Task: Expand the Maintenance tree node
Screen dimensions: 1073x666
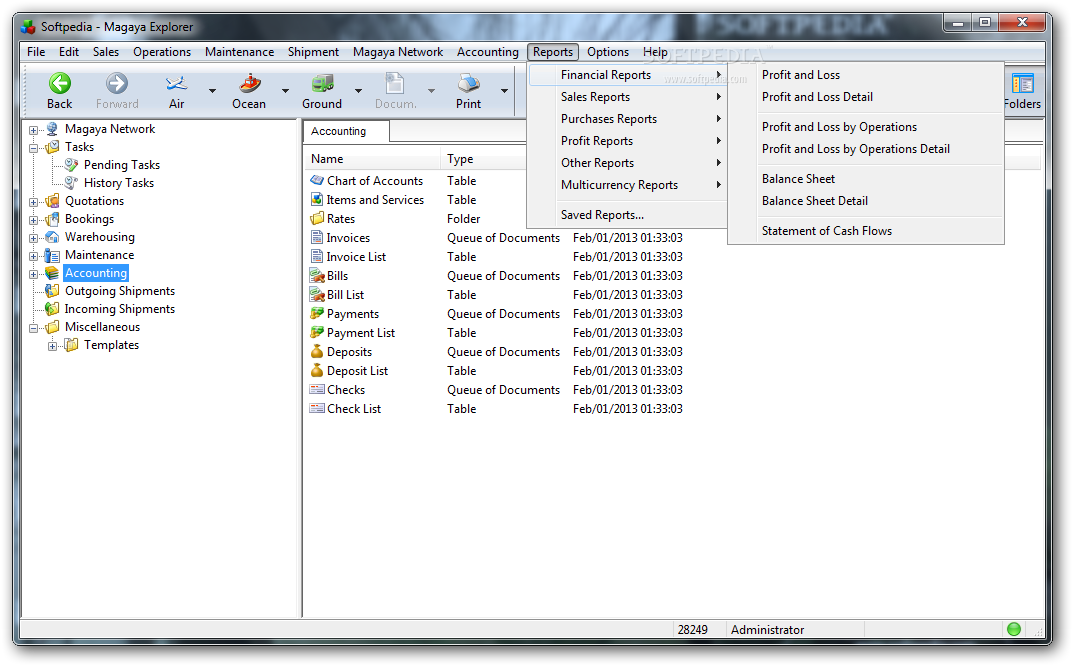Action: [x=34, y=256]
